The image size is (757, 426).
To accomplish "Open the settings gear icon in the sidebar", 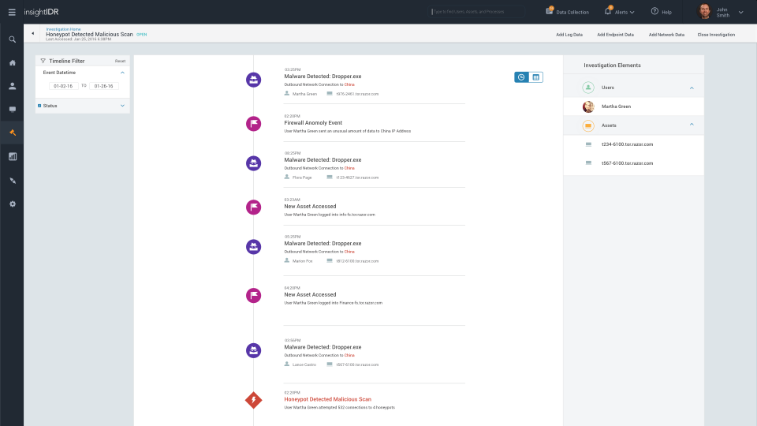I will pos(12,204).
